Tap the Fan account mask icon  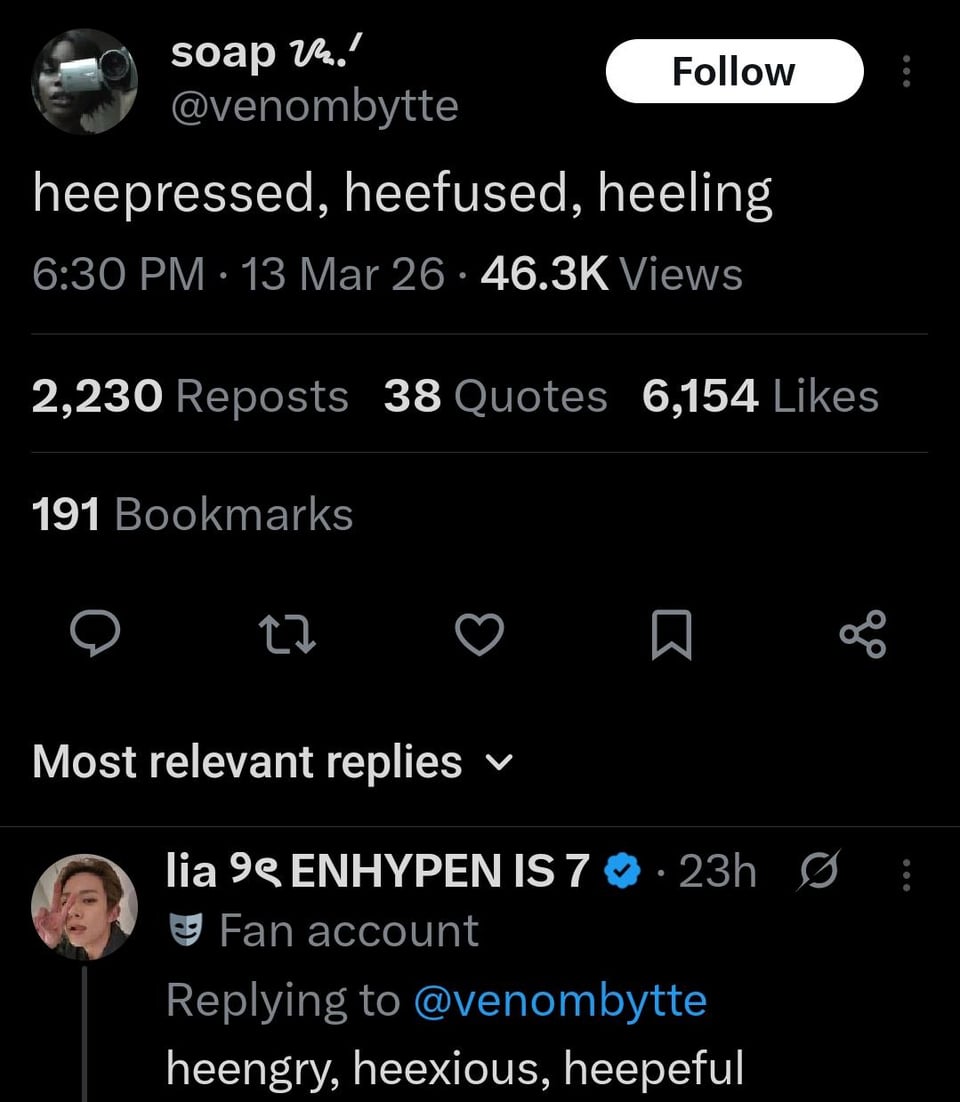(x=187, y=932)
